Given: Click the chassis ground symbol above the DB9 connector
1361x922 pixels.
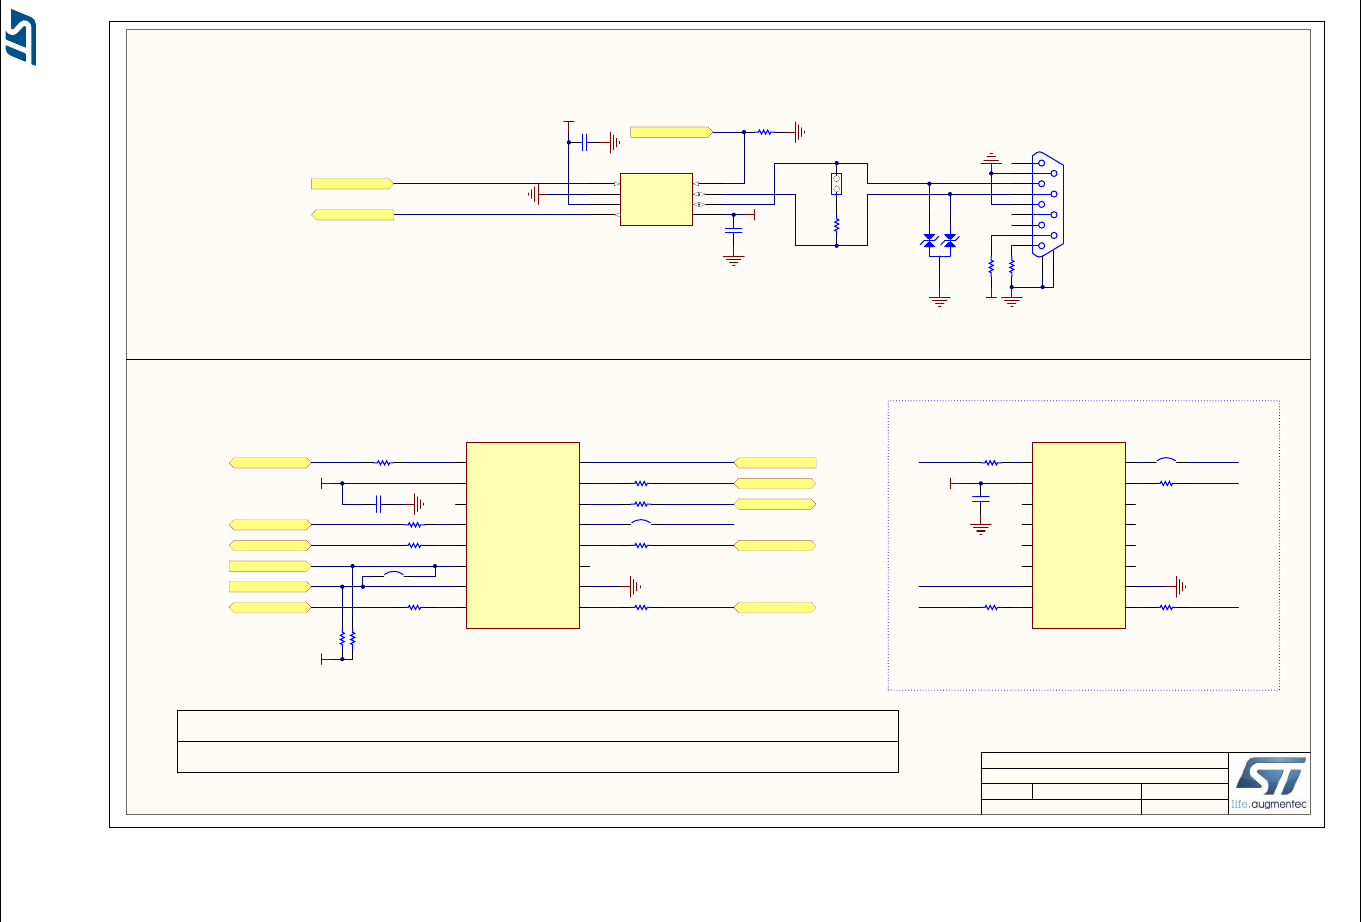Looking at the screenshot, I should tap(991, 158).
